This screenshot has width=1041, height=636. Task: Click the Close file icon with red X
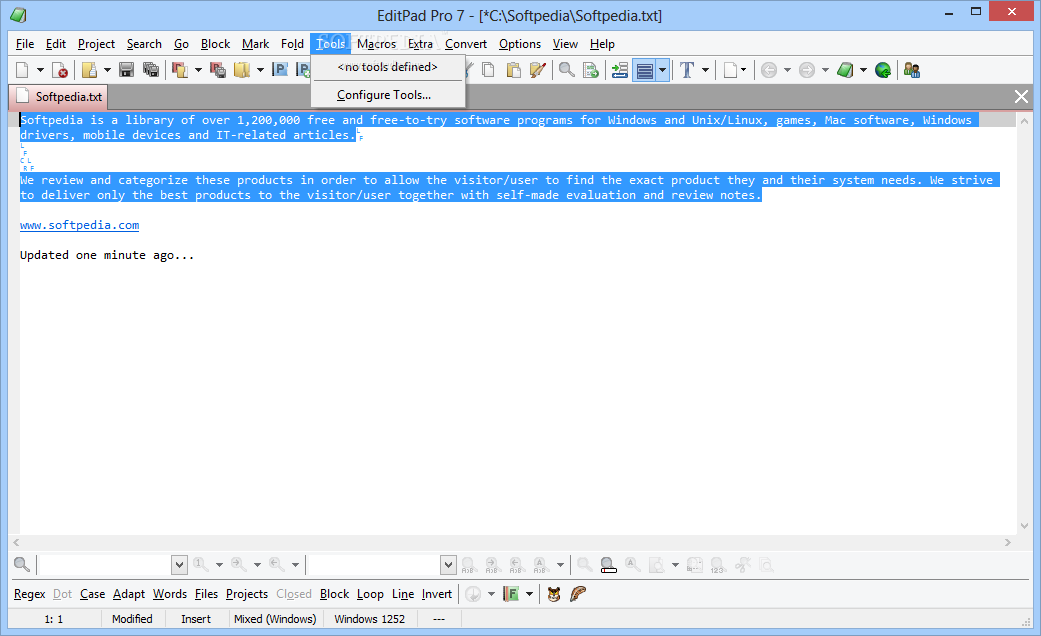(59, 70)
